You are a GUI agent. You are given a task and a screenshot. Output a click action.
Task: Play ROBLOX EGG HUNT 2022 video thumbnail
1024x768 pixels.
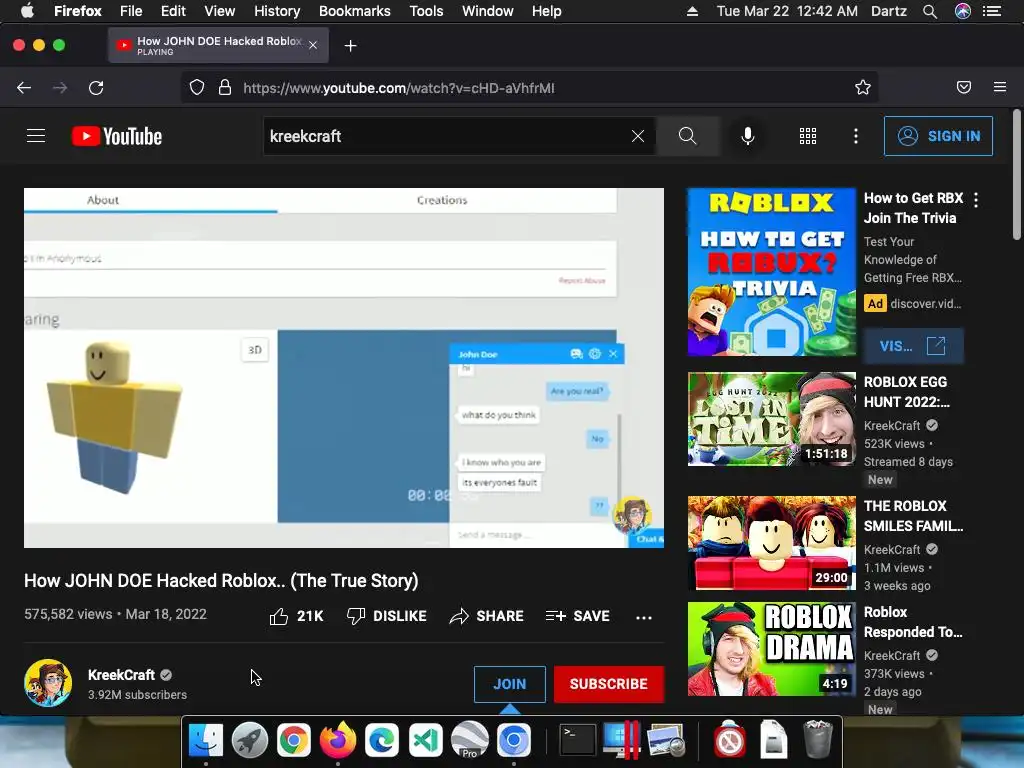point(772,419)
